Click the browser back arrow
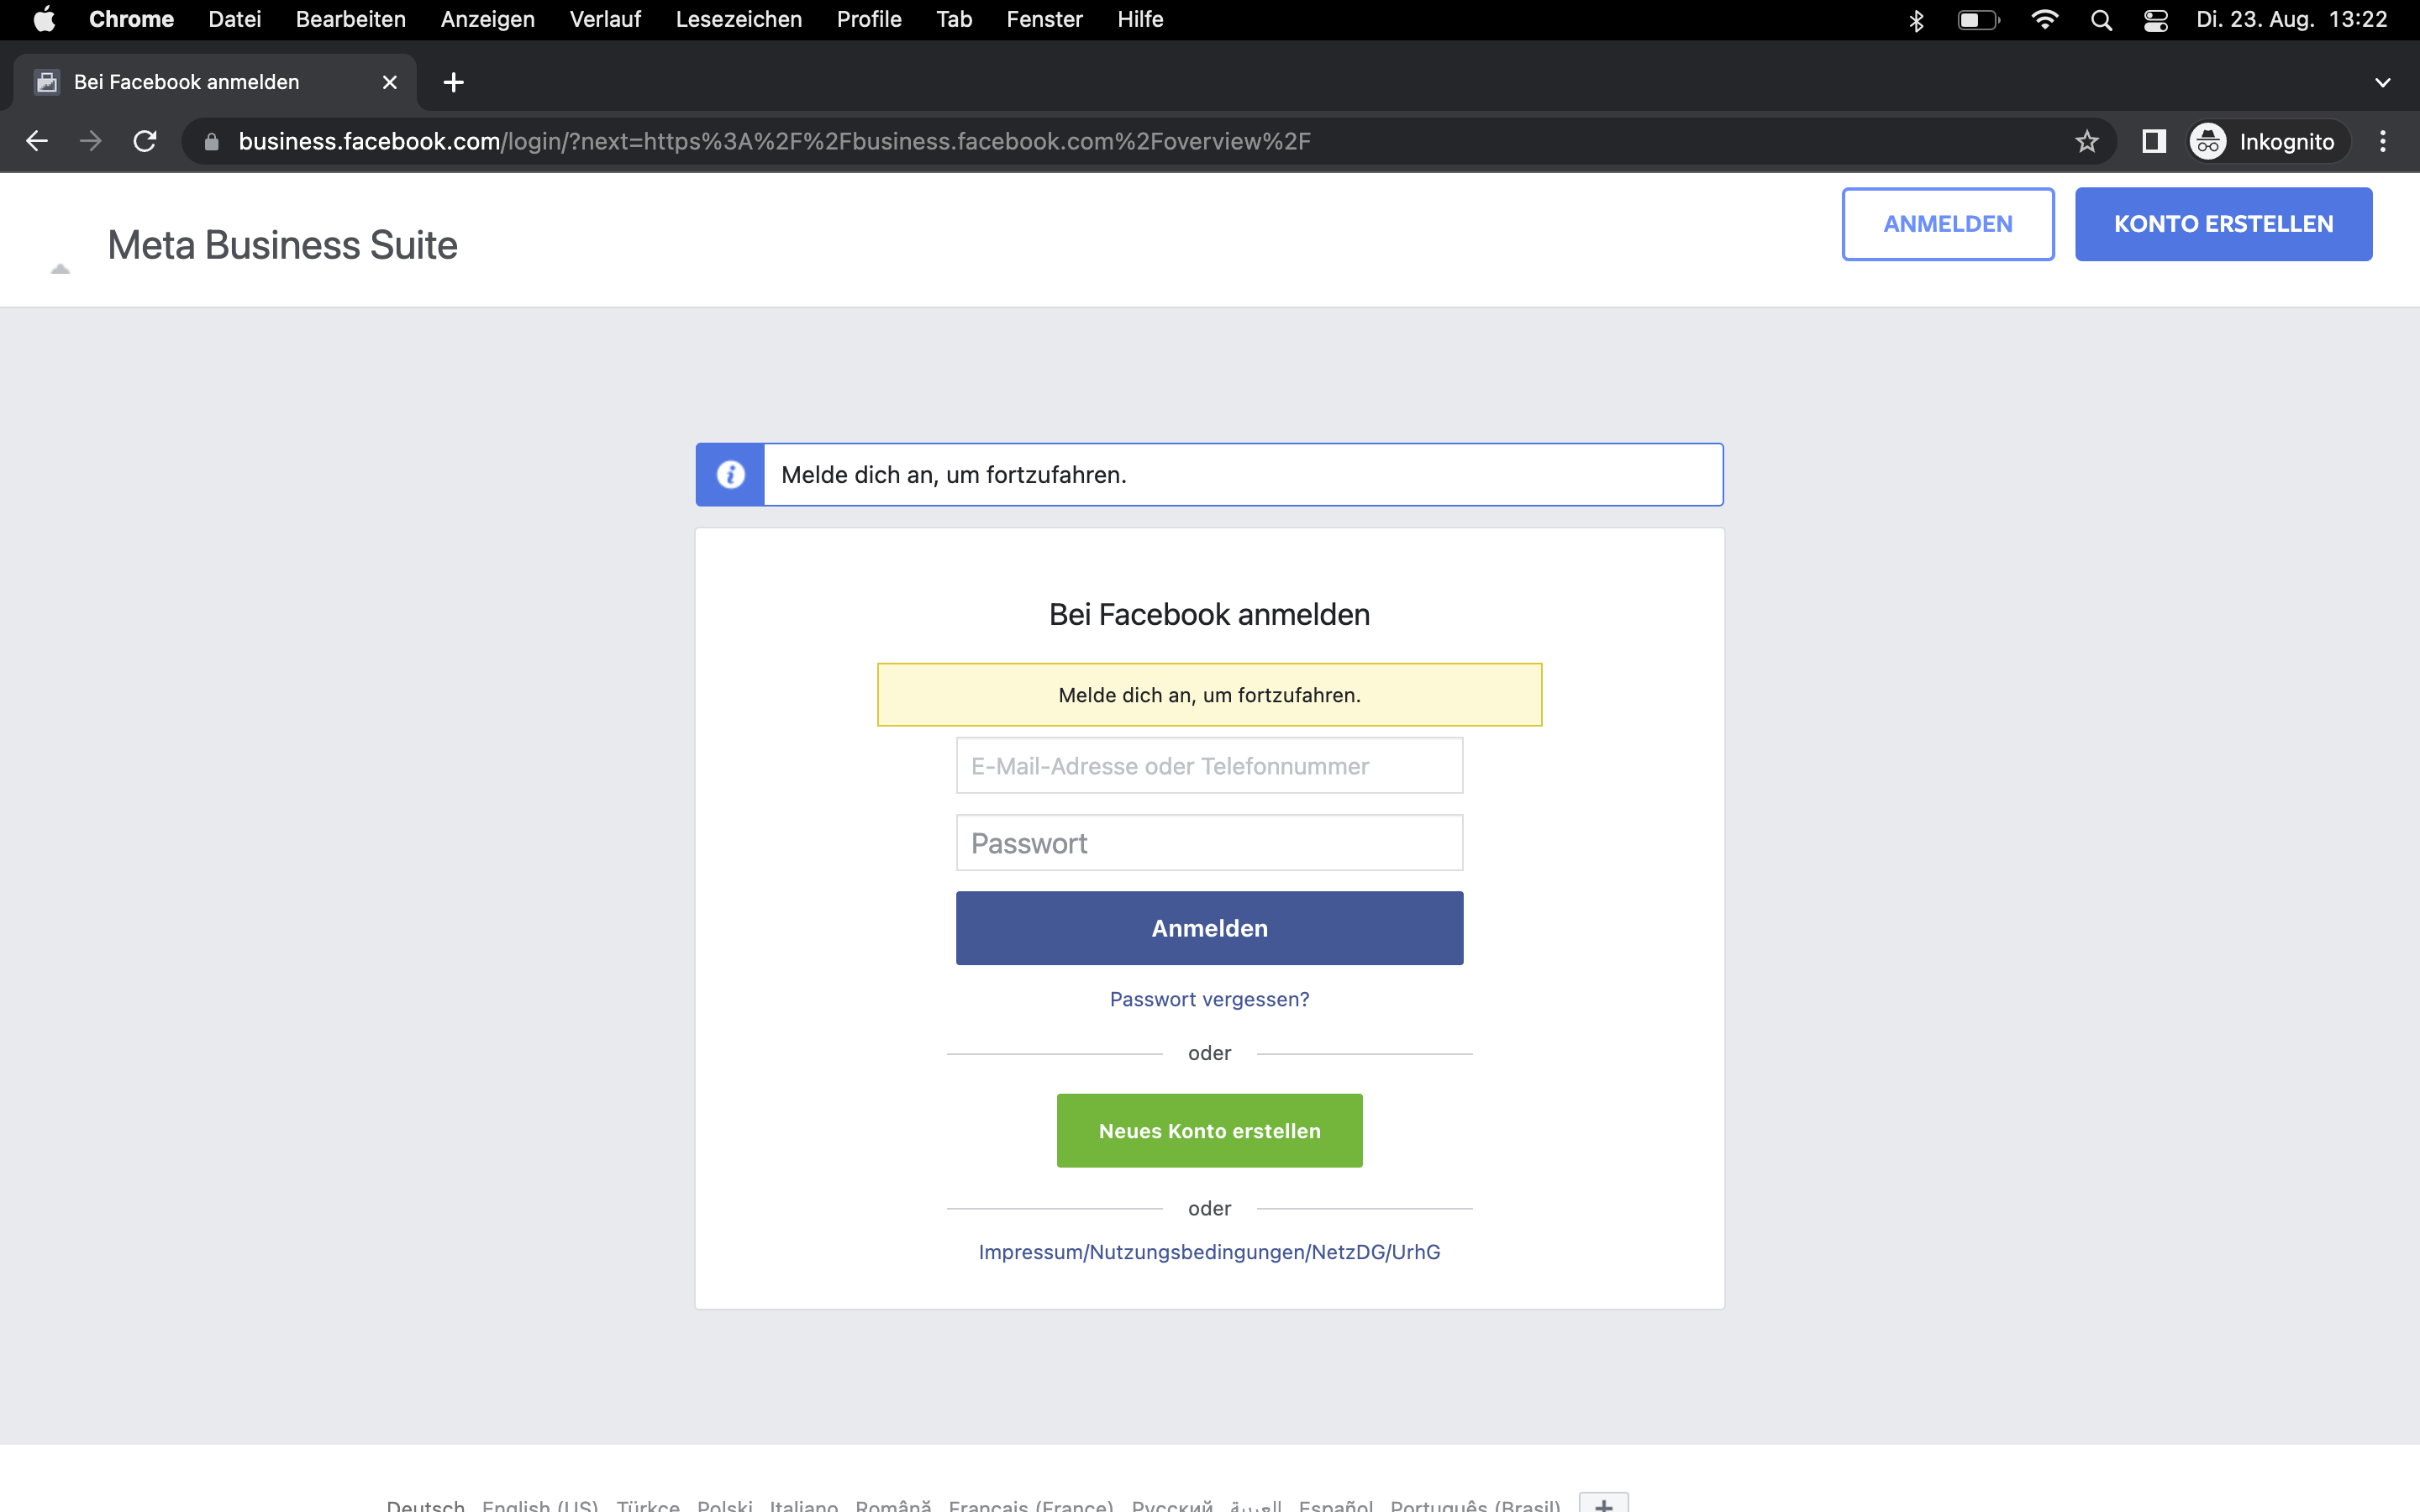The height and width of the screenshot is (1512, 2420). [37, 141]
